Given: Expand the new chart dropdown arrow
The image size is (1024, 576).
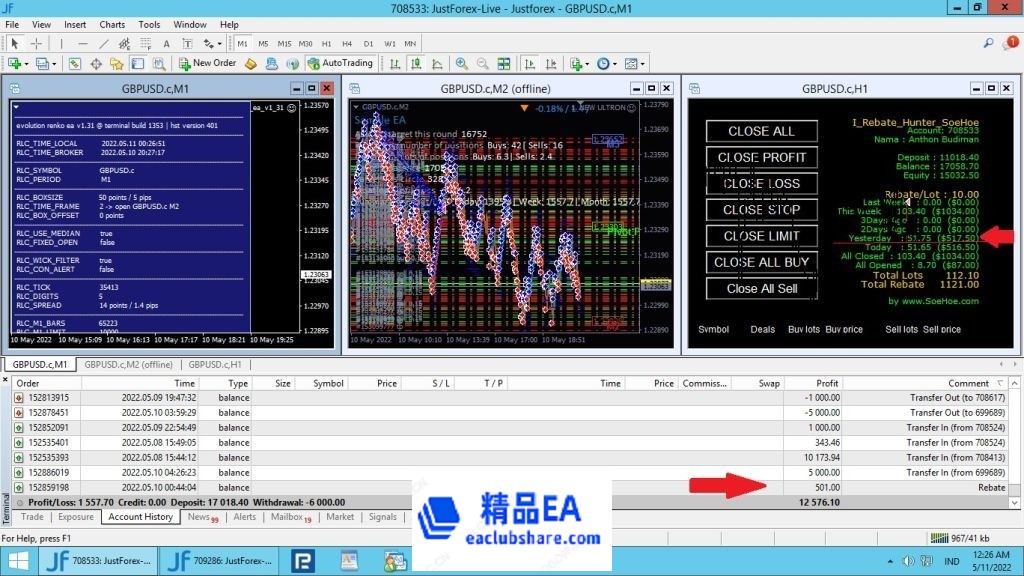Looking at the screenshot, I should pyautogui.click(x=27, y=63).
